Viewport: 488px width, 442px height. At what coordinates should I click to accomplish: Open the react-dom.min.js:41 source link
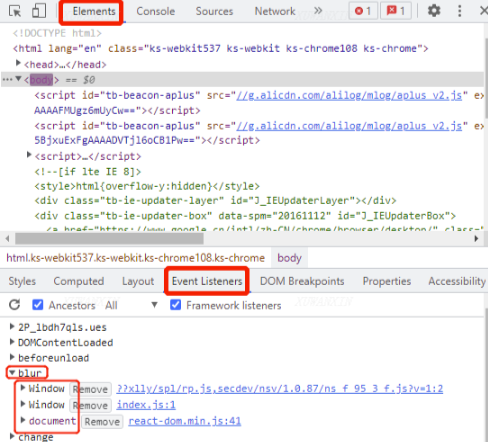[185, 421]
